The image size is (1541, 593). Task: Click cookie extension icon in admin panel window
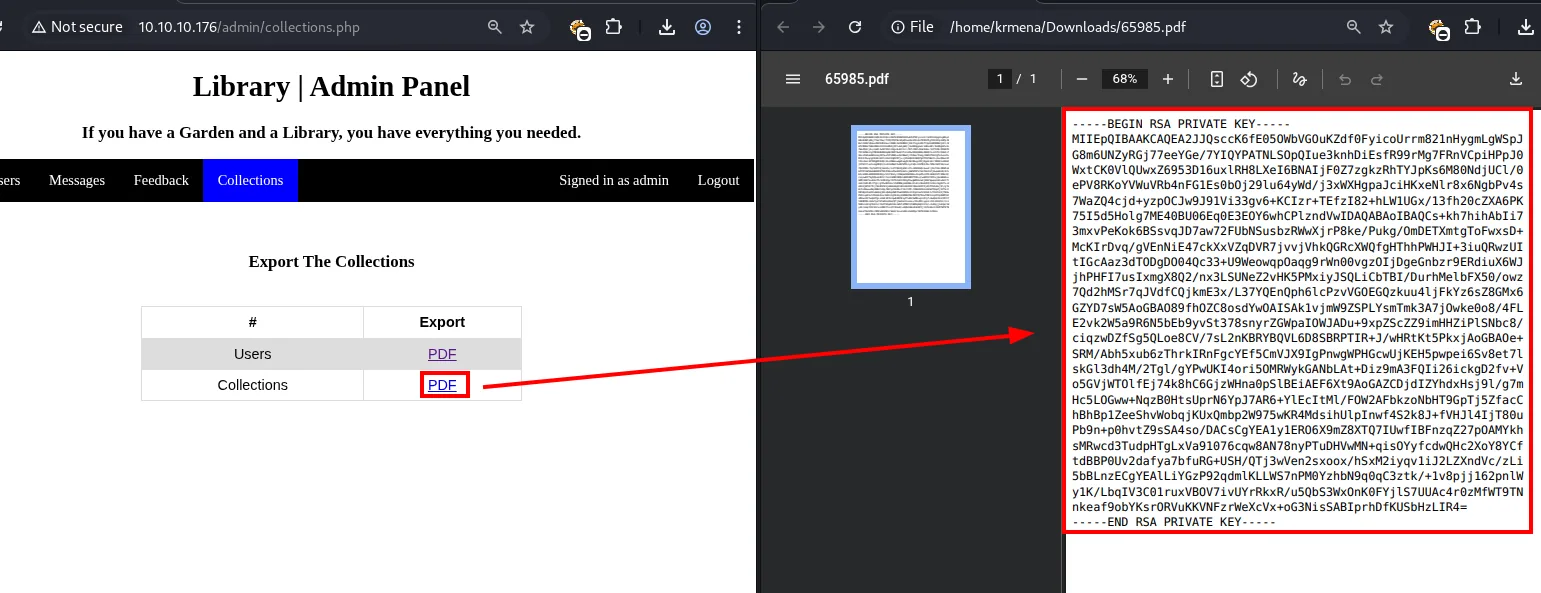tap(580, 29)
